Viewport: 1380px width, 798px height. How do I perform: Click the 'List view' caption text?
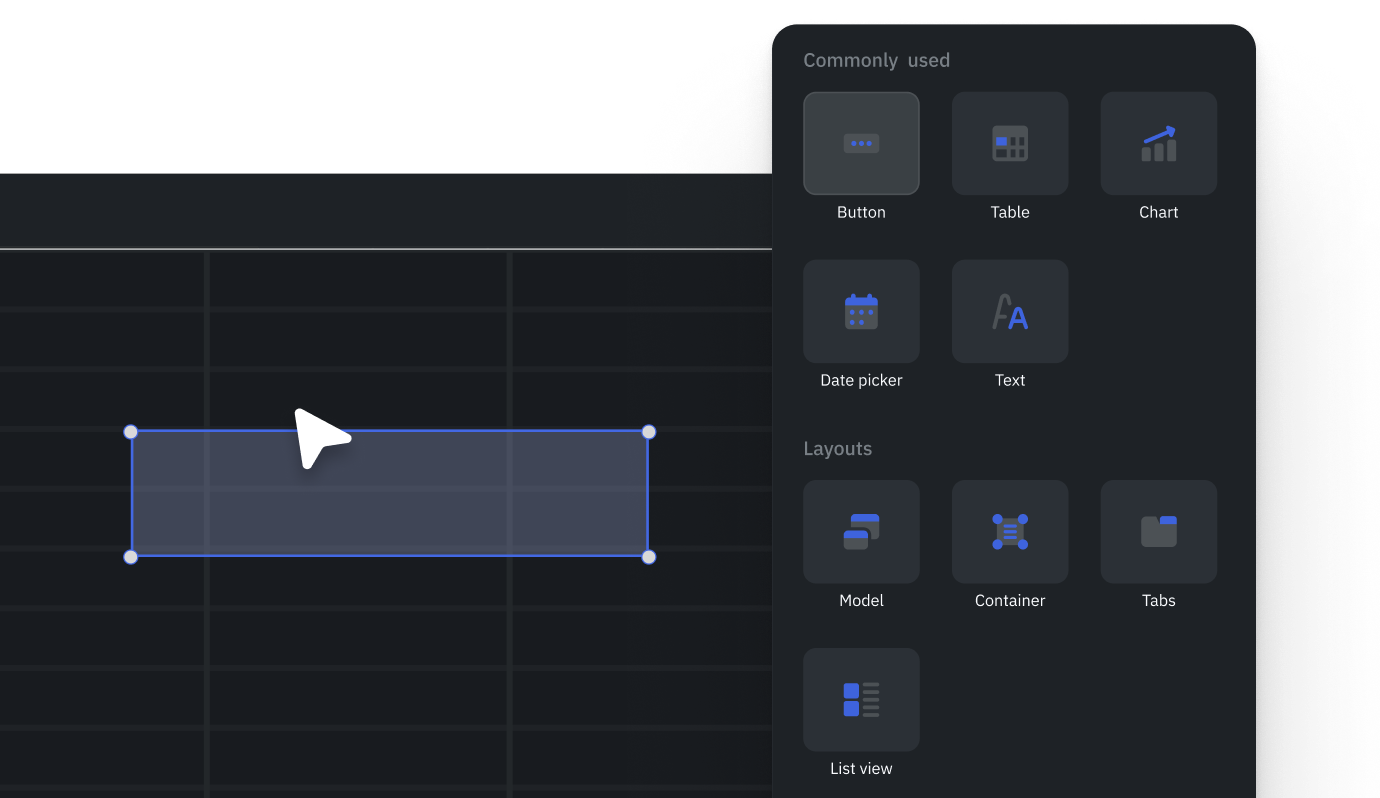tap(861, 769)
